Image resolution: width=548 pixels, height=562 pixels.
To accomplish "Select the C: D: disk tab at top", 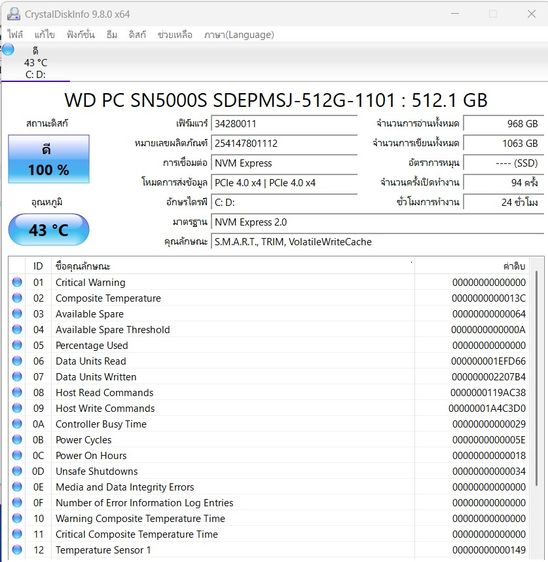I will 35,62.
